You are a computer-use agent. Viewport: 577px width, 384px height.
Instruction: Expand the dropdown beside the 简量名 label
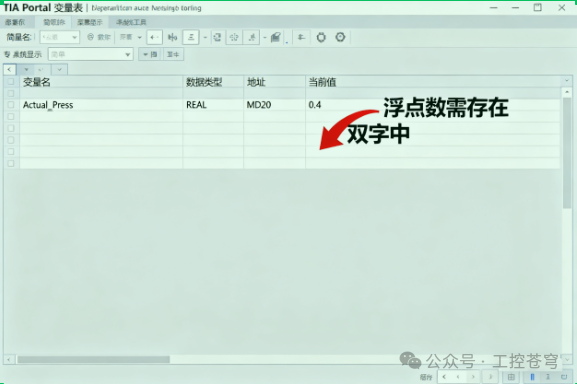click(60, 37)
